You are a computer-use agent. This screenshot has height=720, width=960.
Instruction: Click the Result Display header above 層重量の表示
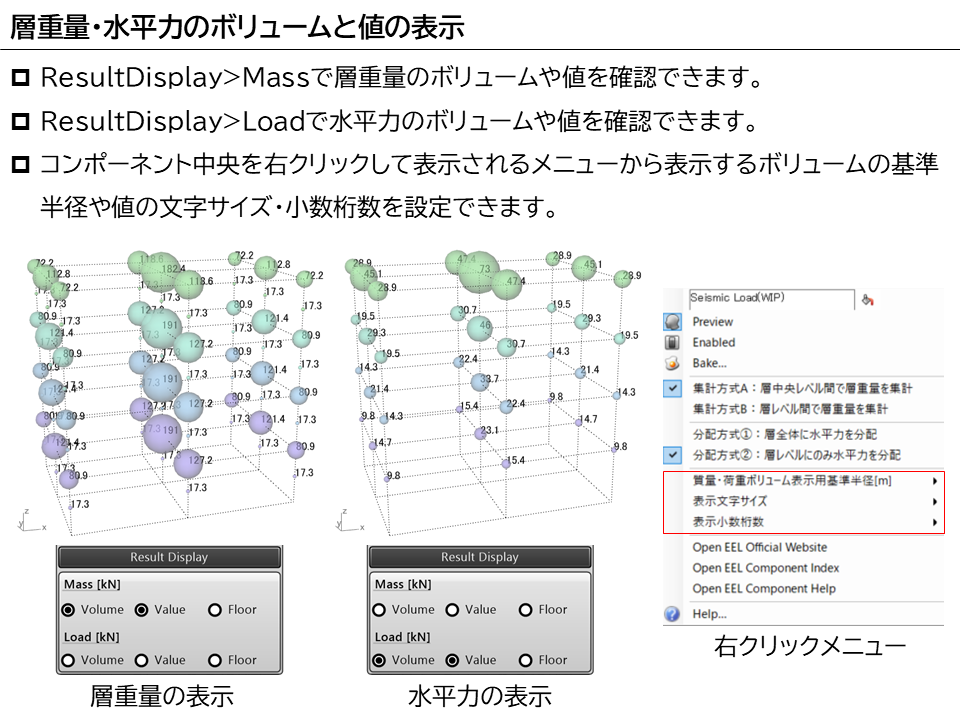point(169,557)
